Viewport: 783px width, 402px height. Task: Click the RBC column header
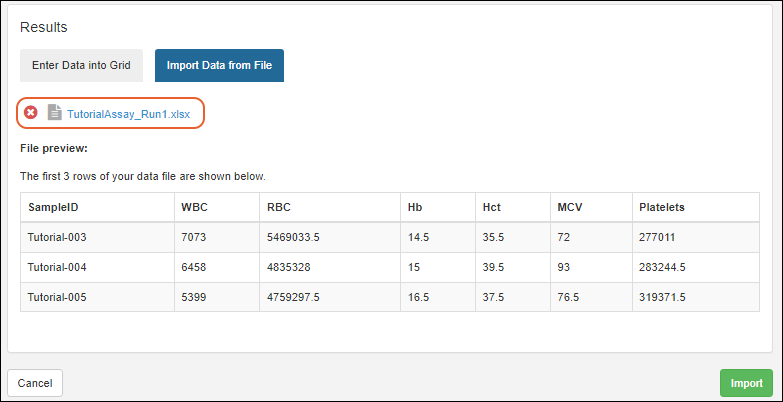tap(278, 207)
